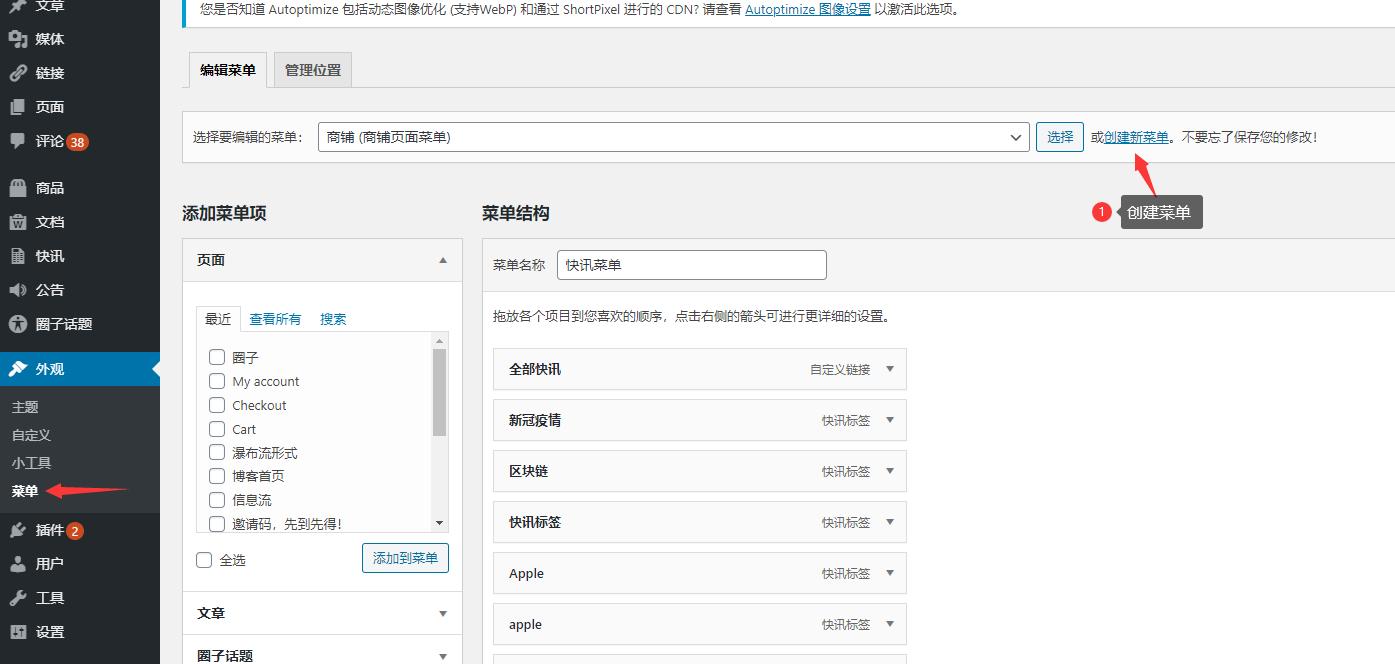The image size is (1395, 664).
Task: Click the 页面 list scrollbar thumb
Action: click(439, 392)
